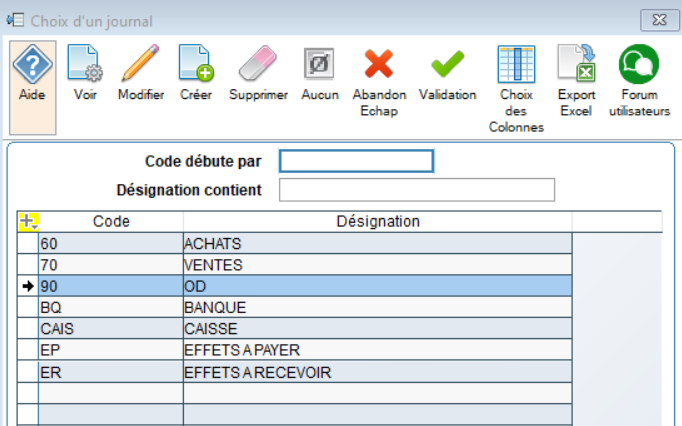The image size is (682, 426).
Task: Click the window icon beside Choix d'un journal
Action: tap(15, 20)
